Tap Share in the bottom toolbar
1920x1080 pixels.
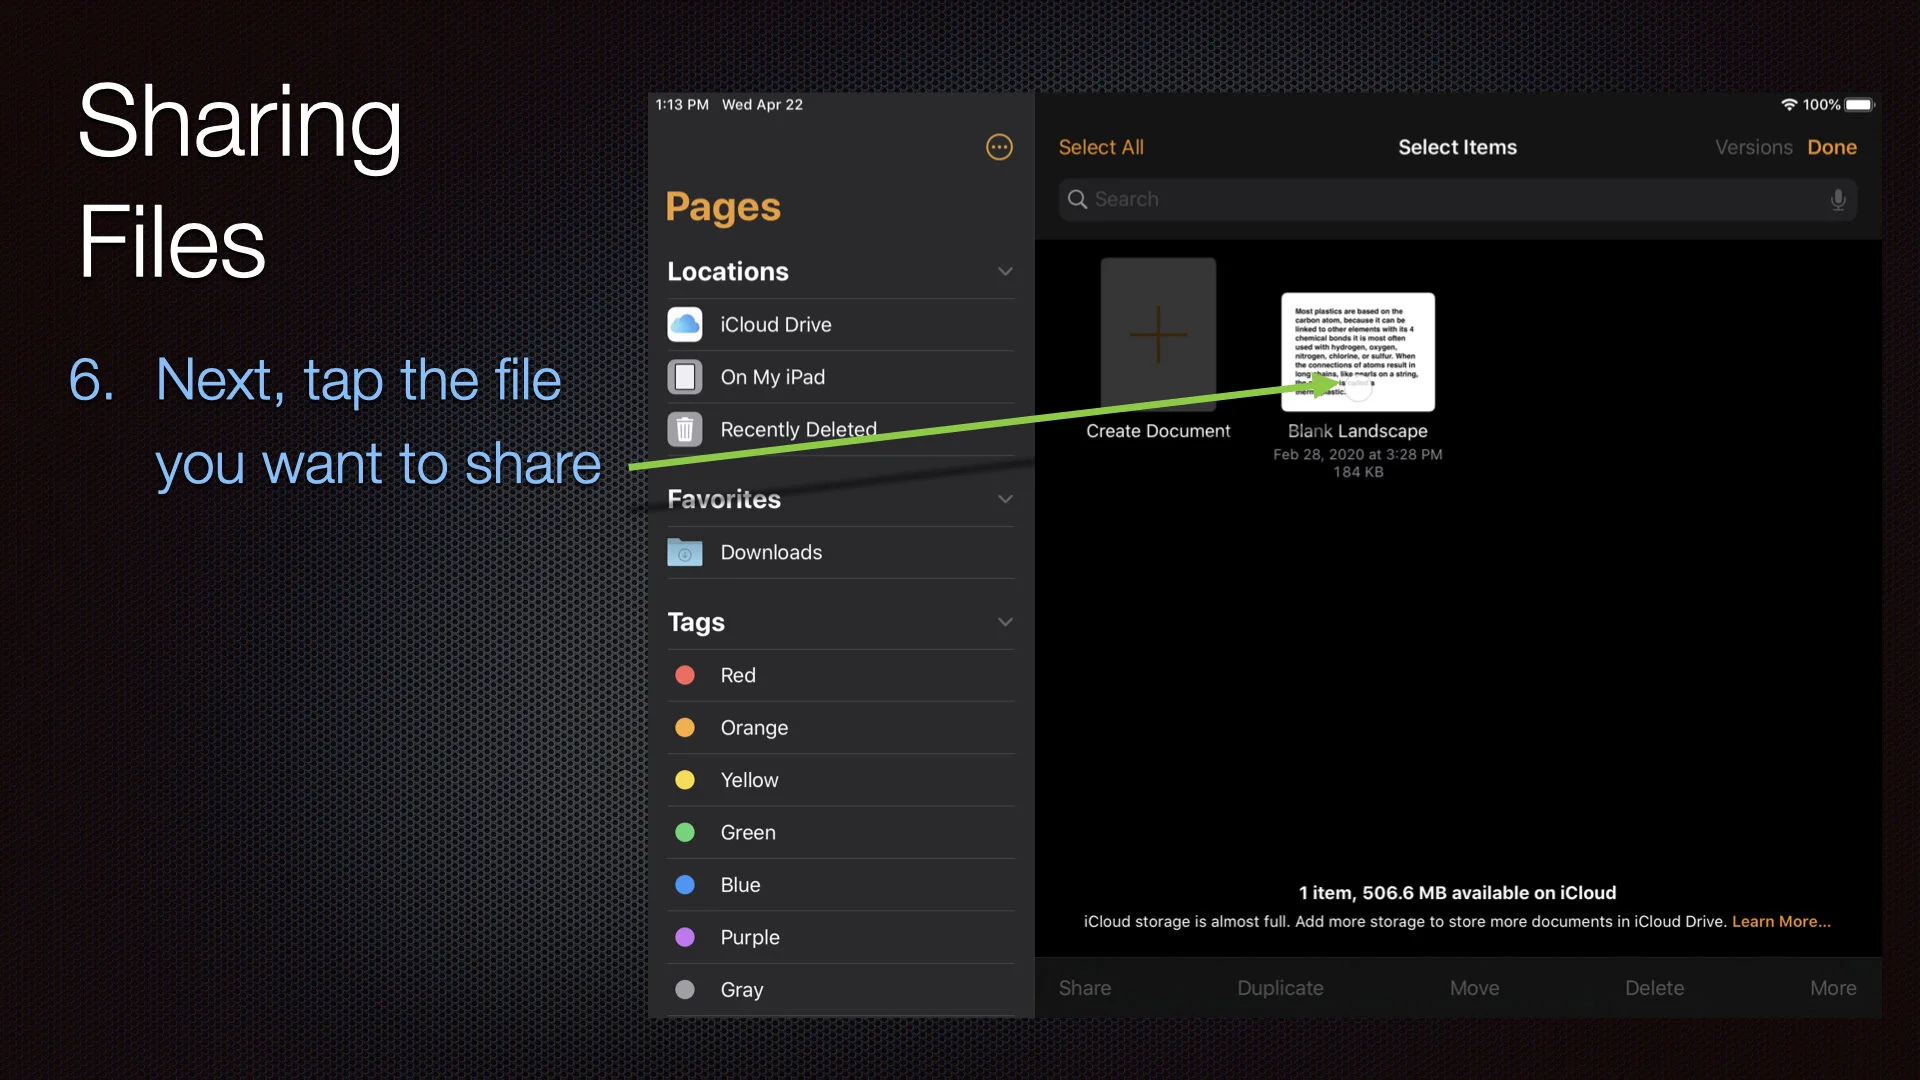click(1085, 988)
